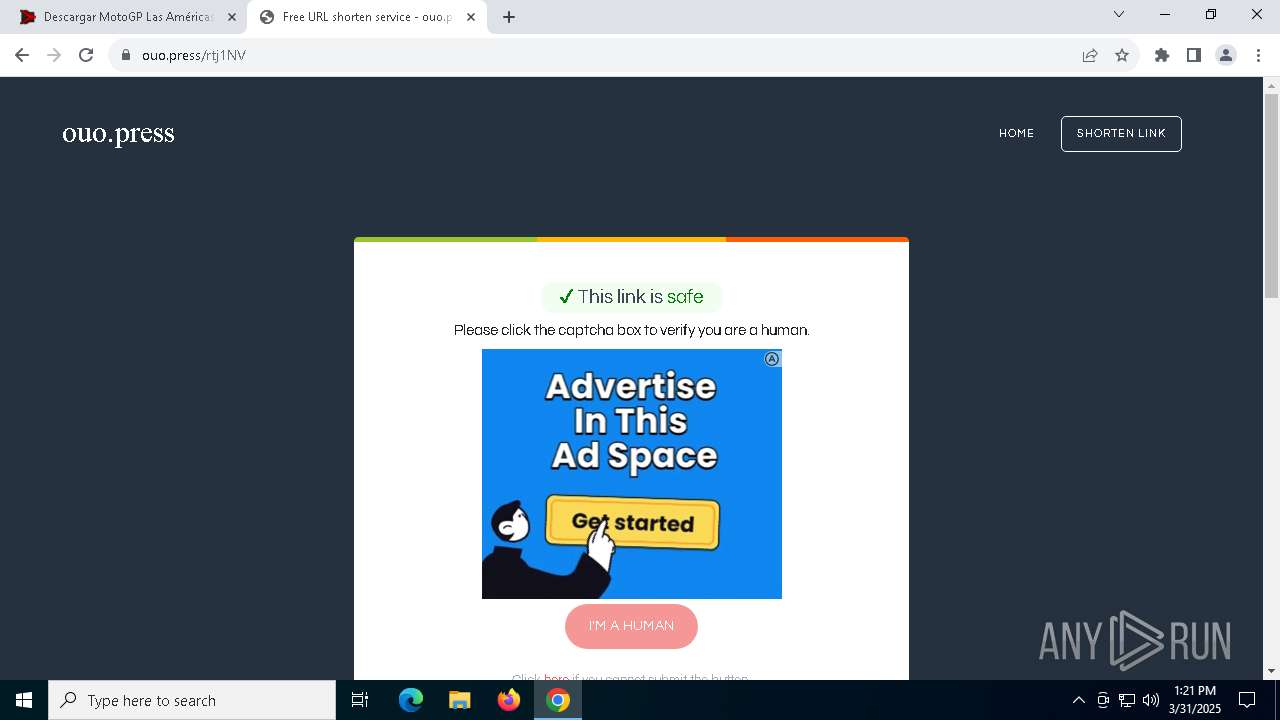Click the ouo.press site logo

click(x=119, y=133)
